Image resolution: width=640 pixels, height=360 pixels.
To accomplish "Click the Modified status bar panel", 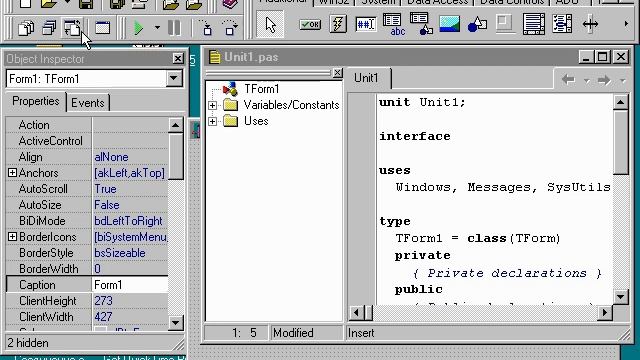I will coord(307,333).
